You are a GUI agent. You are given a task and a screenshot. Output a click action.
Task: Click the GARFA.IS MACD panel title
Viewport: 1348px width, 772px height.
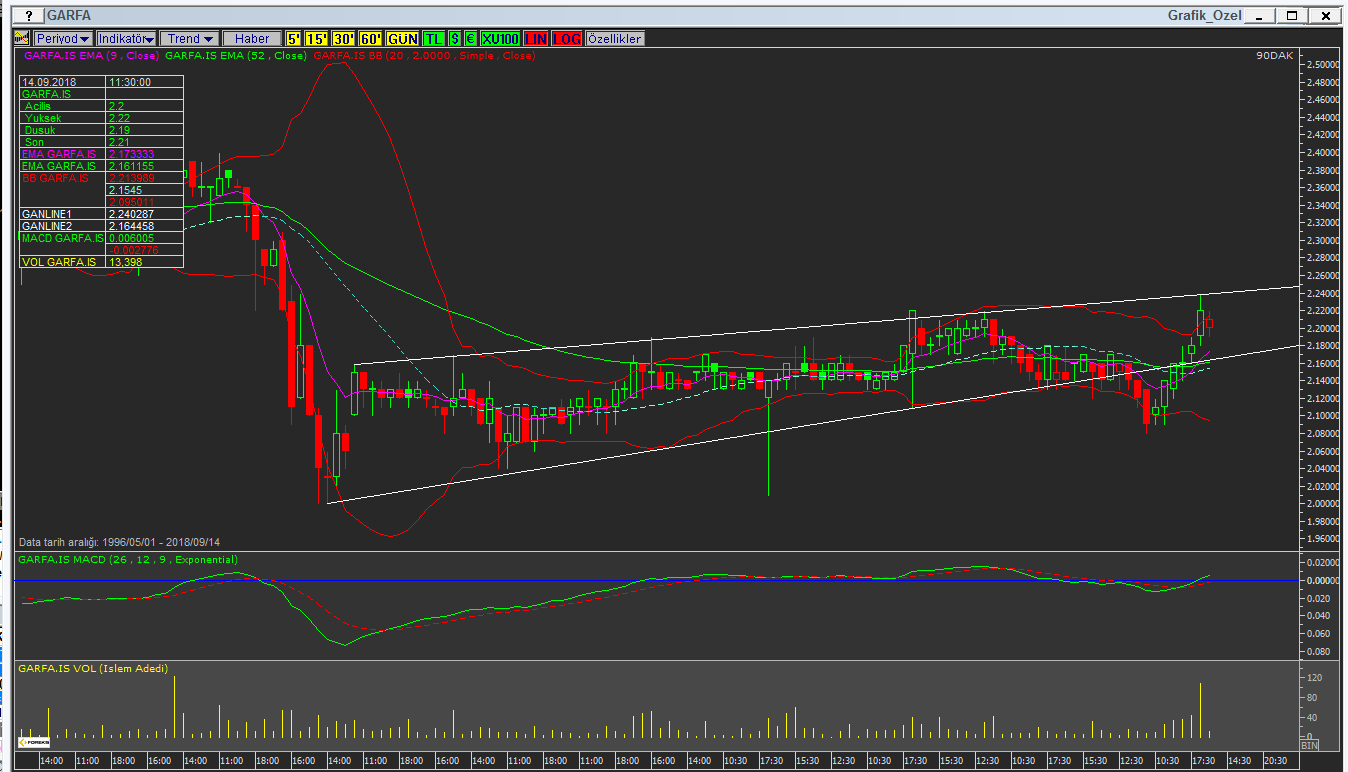(128, 559)
